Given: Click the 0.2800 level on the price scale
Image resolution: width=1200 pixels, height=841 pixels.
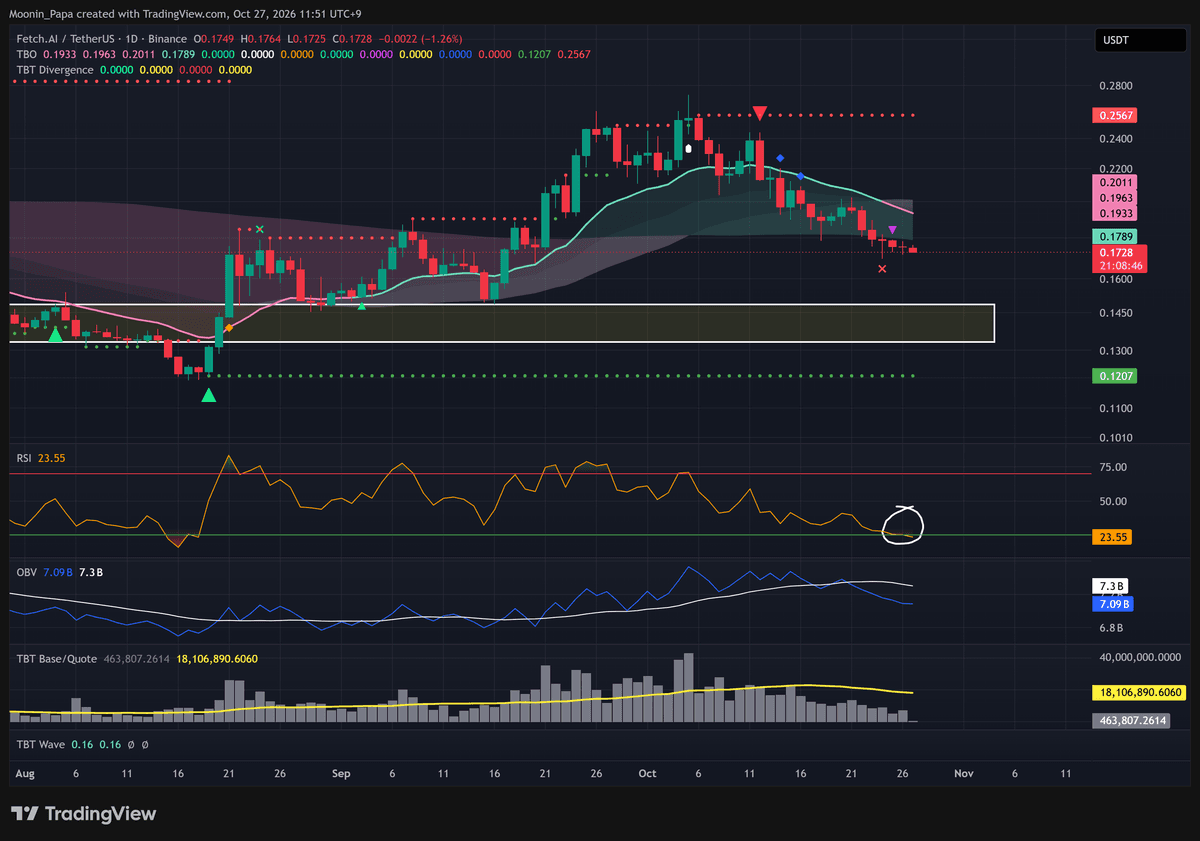Looking at the screenshot, I should [1117, 87].
